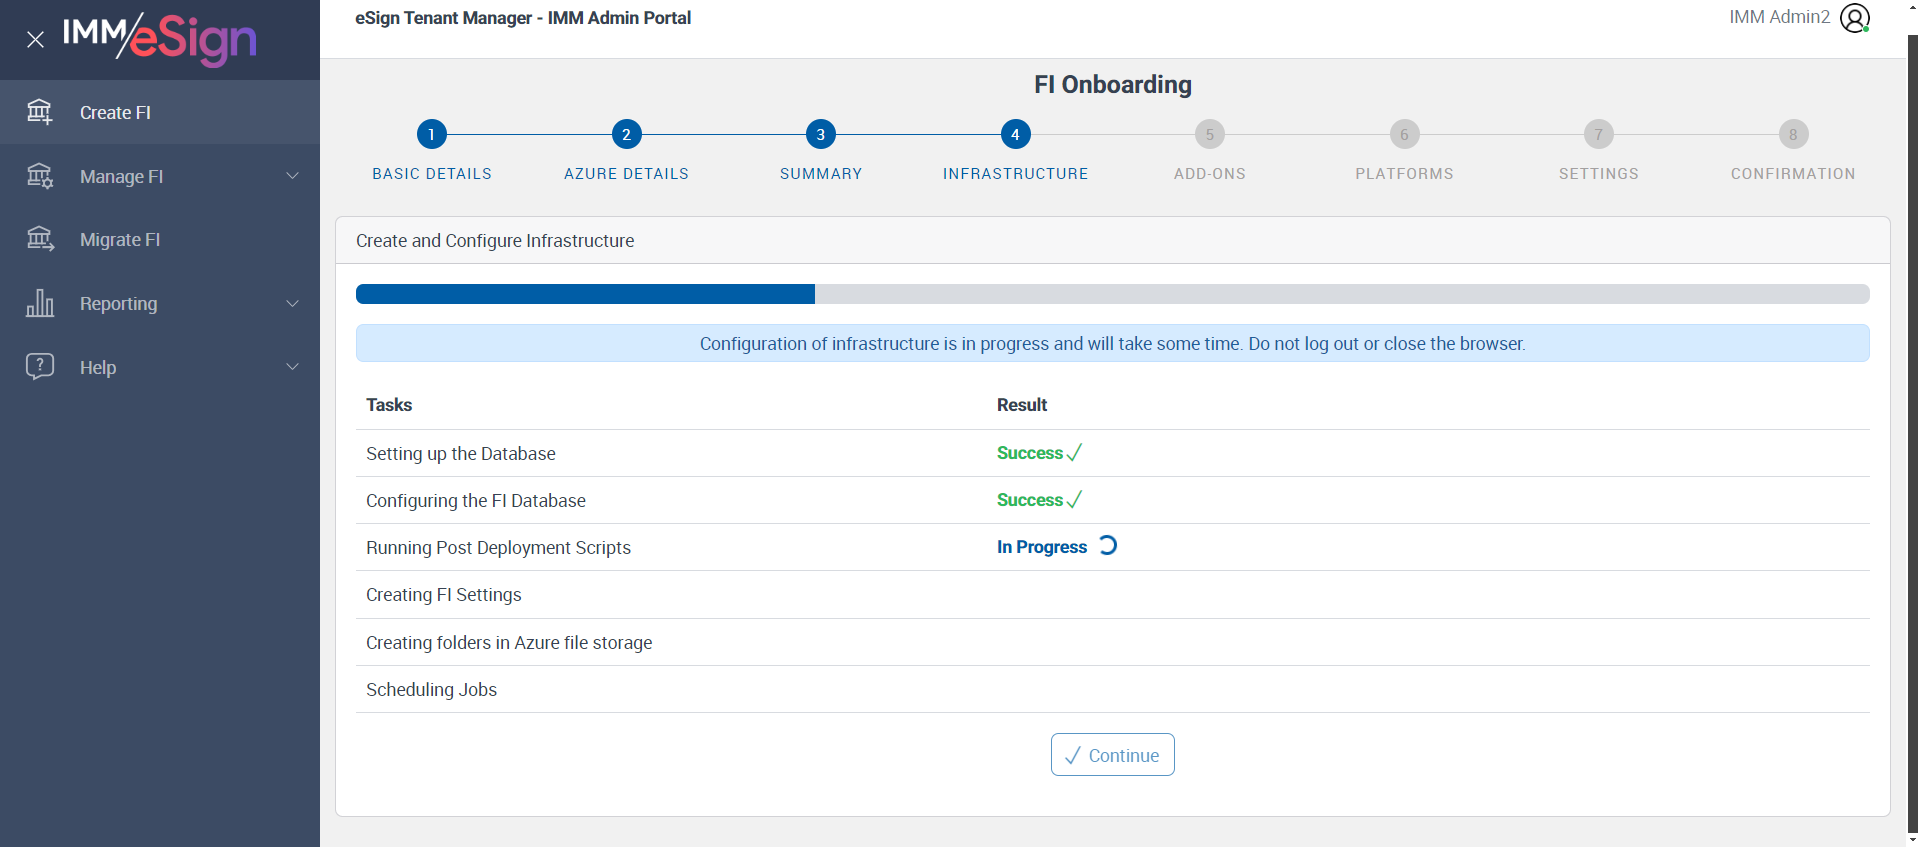The height and width of the screenshot is (847, 1920).
Task: Click the In Progress spinner icon
Action: [x=1108, y=546]
